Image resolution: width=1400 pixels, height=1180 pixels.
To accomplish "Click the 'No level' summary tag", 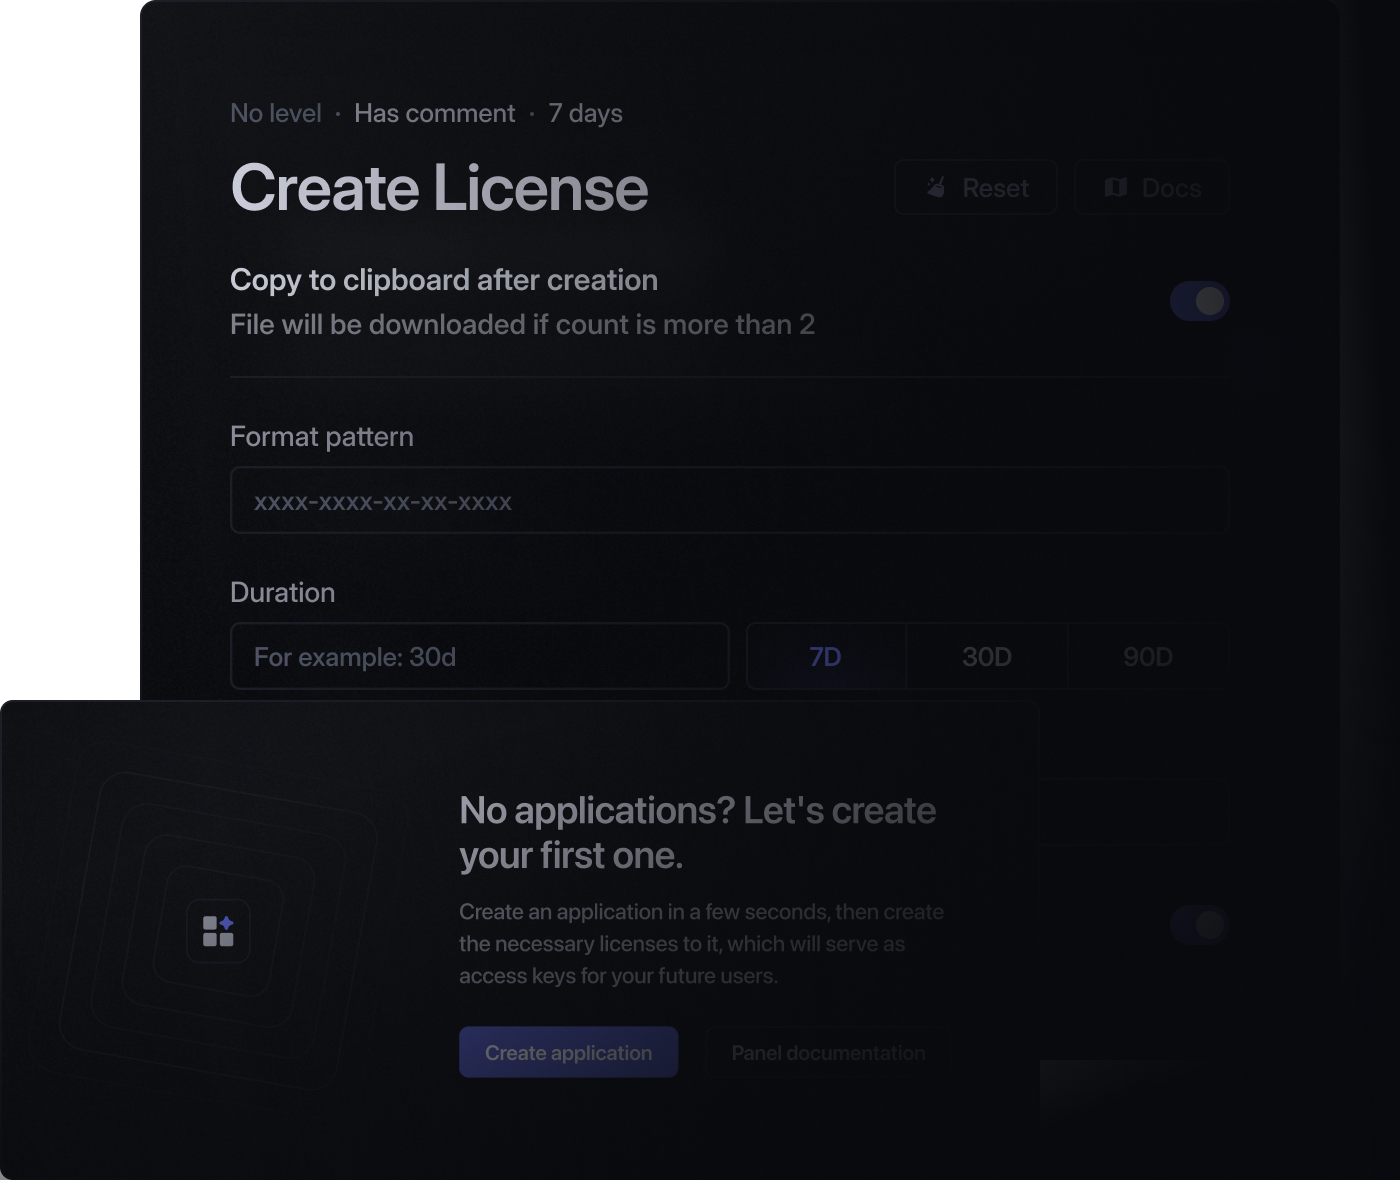I will click(x=276, y=114).
